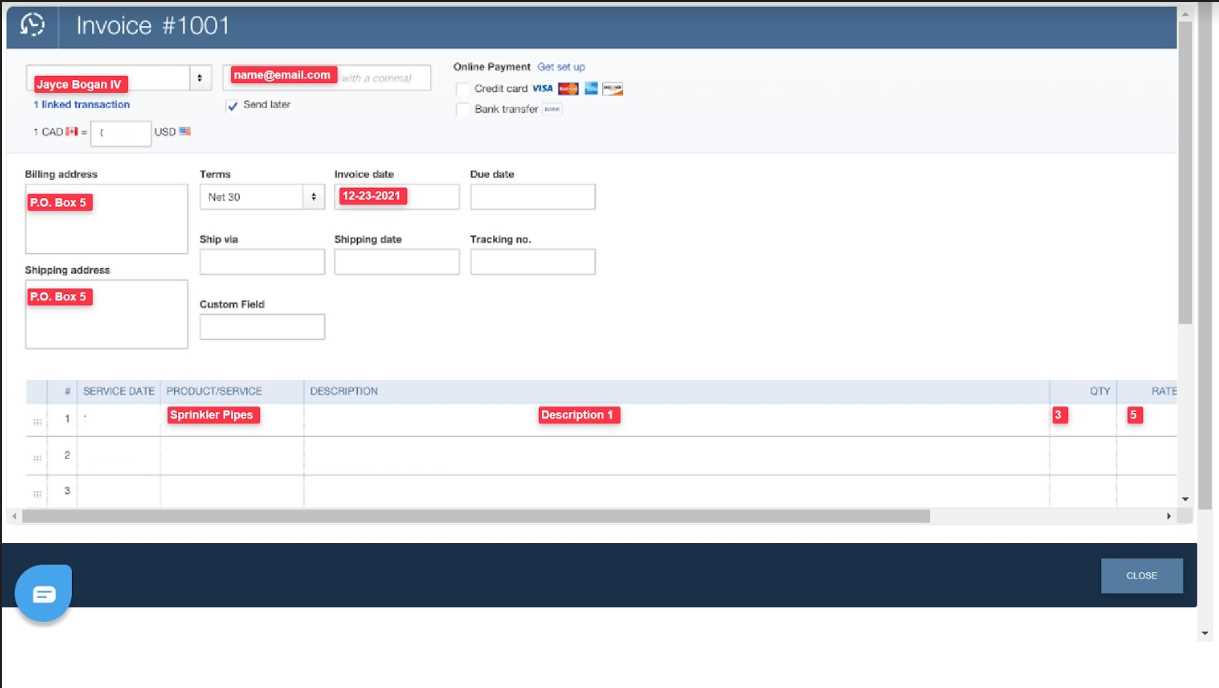
Task: Click the Visa card icon
Action: point(543,89)
